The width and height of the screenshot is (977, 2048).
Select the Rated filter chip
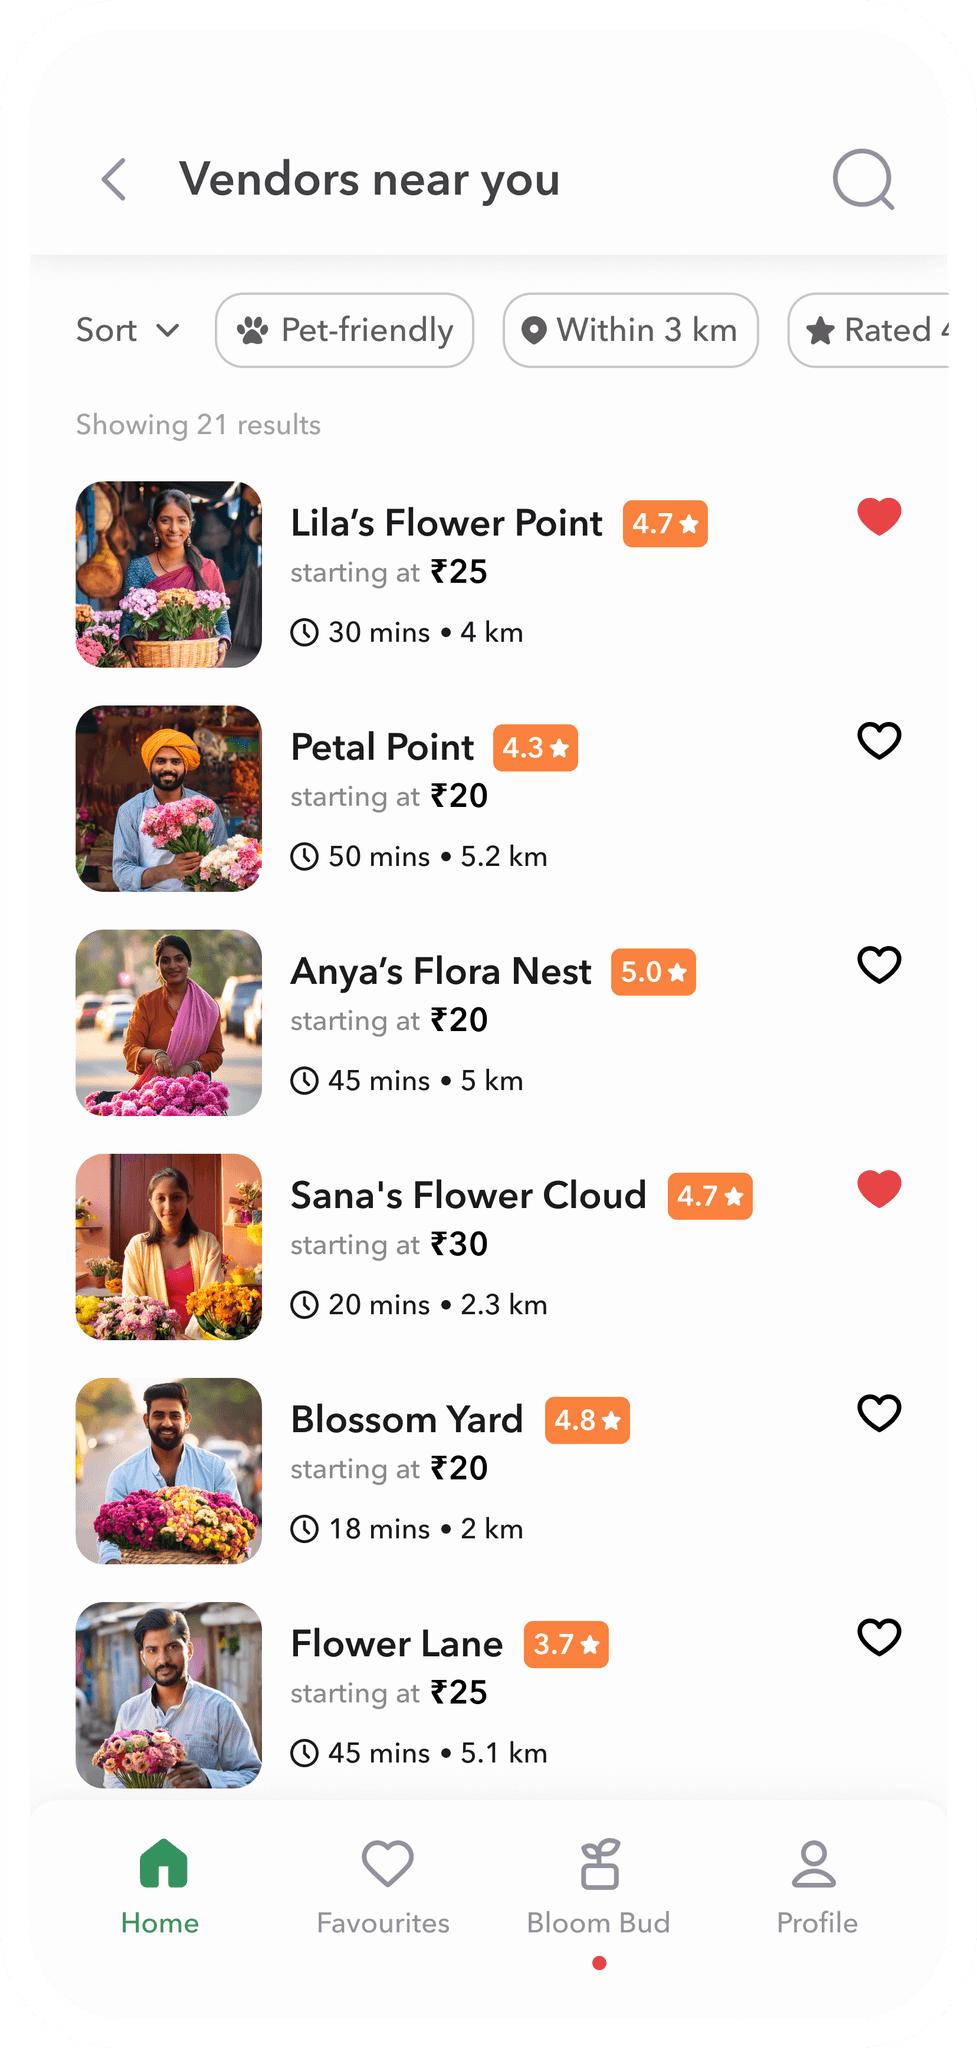click(x=868, y=330)
